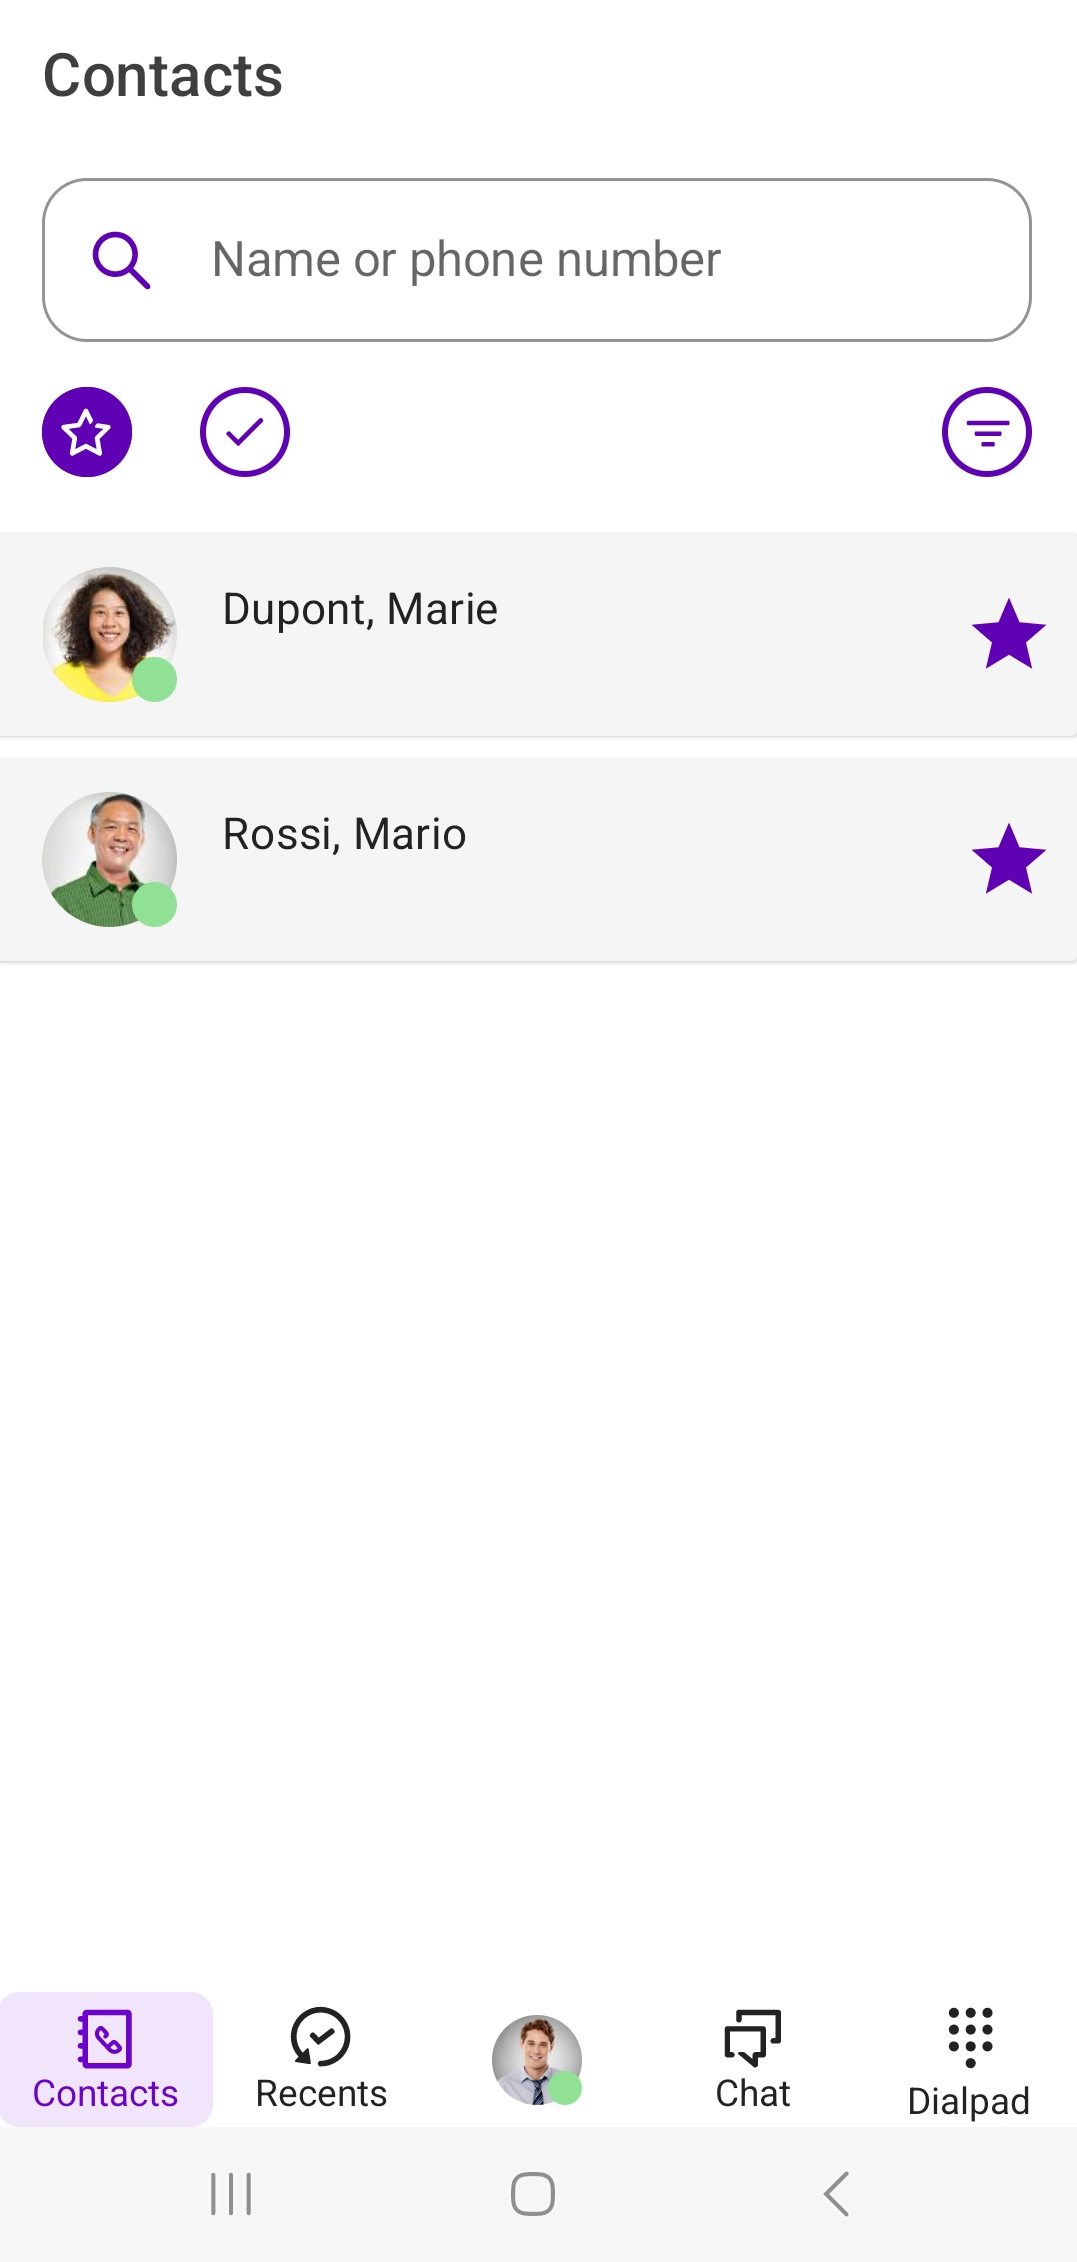
Task: Select the Dupont, Marie contact name
Action: (360, 609)
